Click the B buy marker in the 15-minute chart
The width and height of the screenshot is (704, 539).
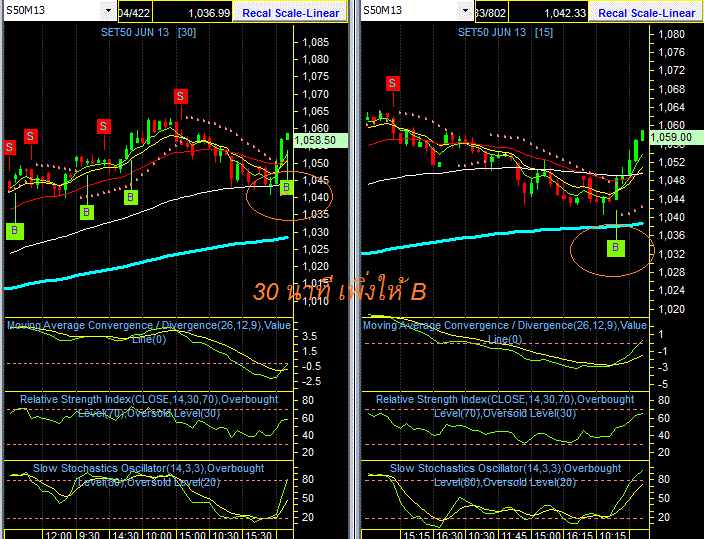616,247
